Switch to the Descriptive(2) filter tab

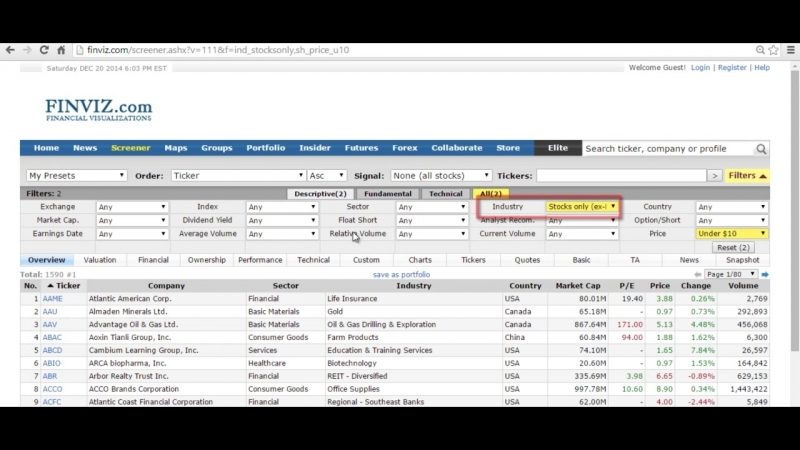click(x=320, y=194)
